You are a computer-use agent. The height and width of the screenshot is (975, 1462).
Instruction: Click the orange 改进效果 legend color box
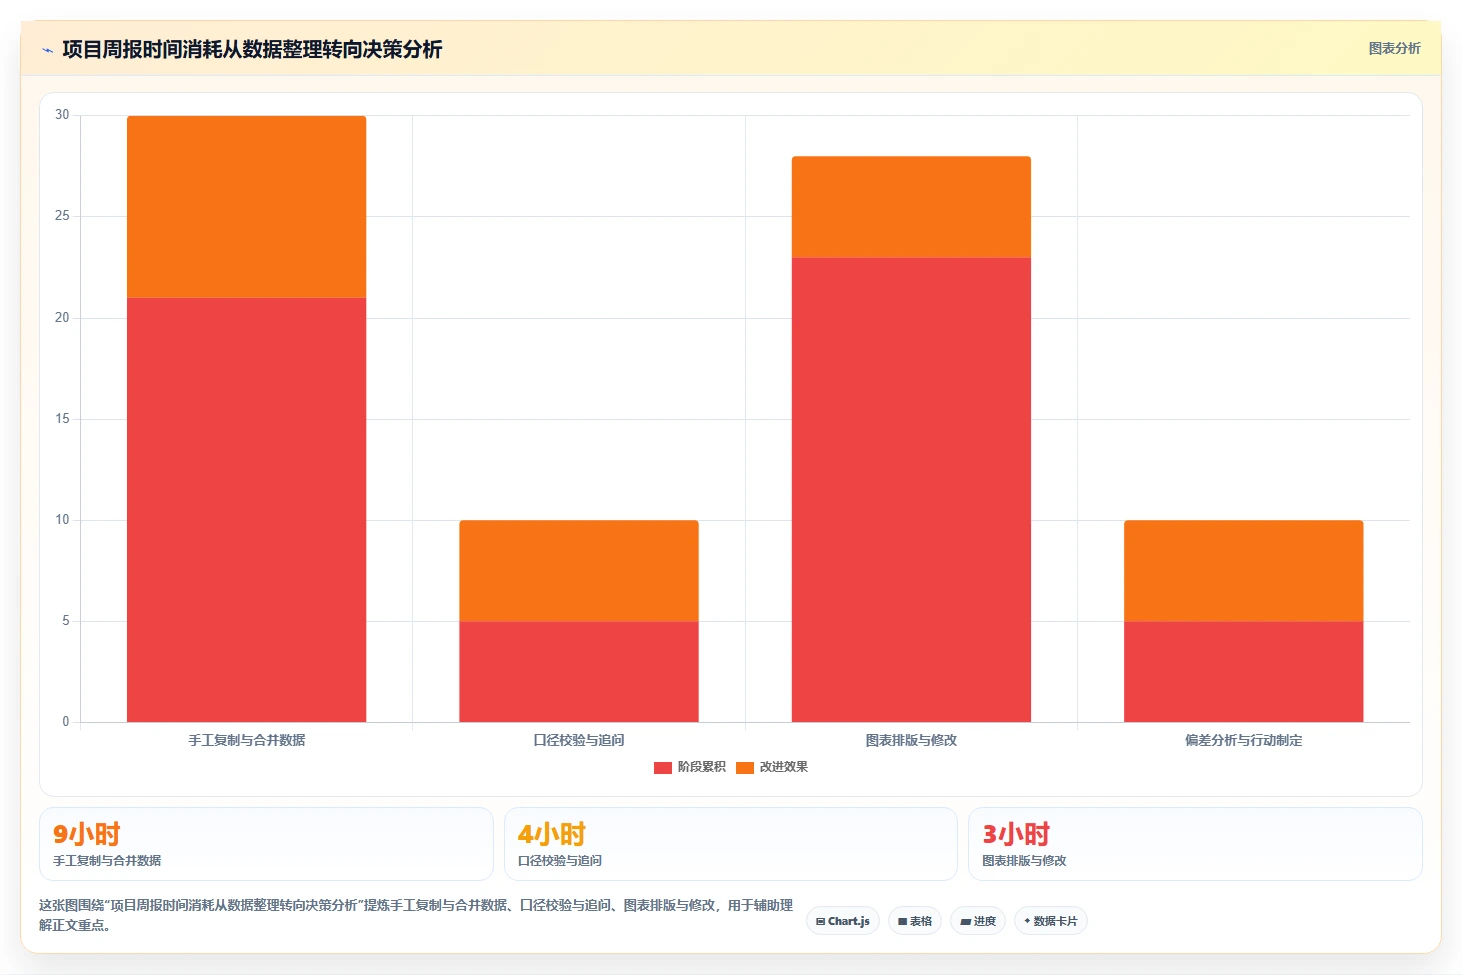[745, 768]
